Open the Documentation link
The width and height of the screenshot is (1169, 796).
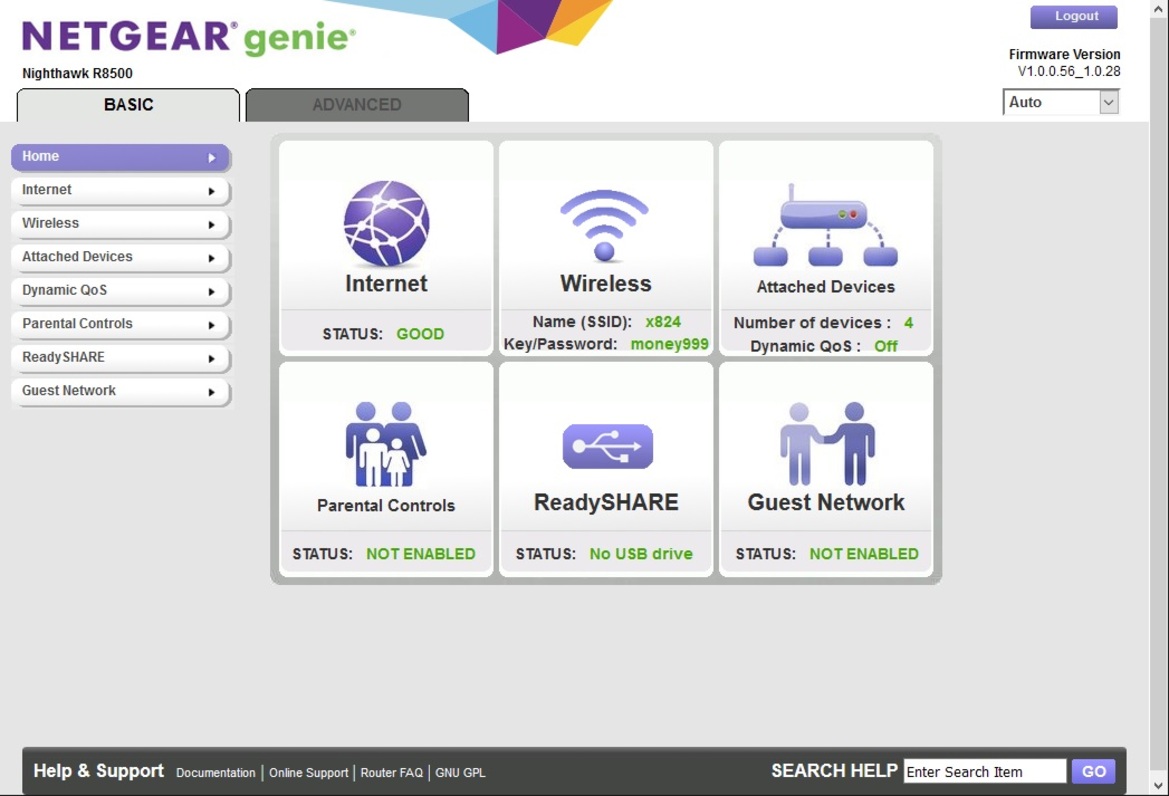[x=215, y=773]
